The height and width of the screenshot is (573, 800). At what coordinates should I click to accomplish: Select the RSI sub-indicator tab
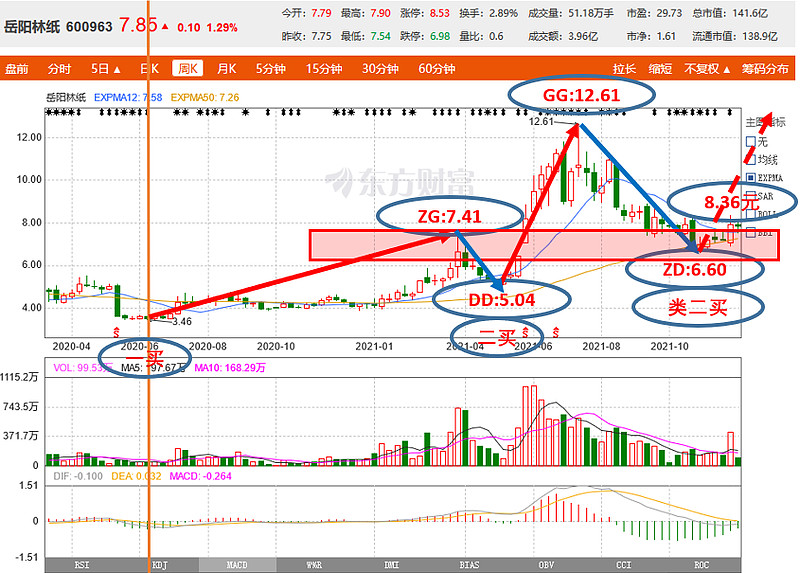(x=82, y=565)
